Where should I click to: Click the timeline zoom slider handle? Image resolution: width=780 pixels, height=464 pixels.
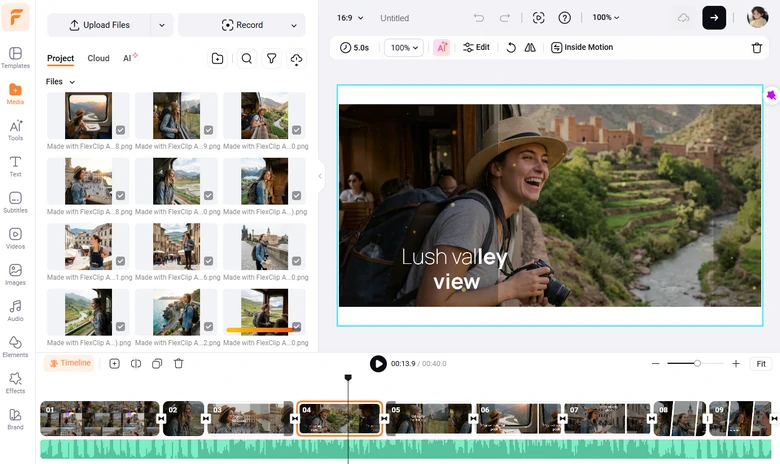pos(697,364)
